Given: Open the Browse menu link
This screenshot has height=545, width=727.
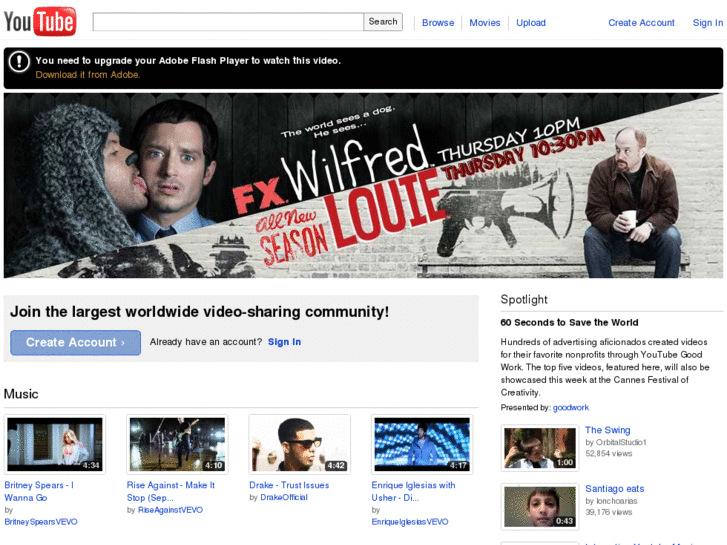Looking at the screenshot, I should click(x=438, y=23).
